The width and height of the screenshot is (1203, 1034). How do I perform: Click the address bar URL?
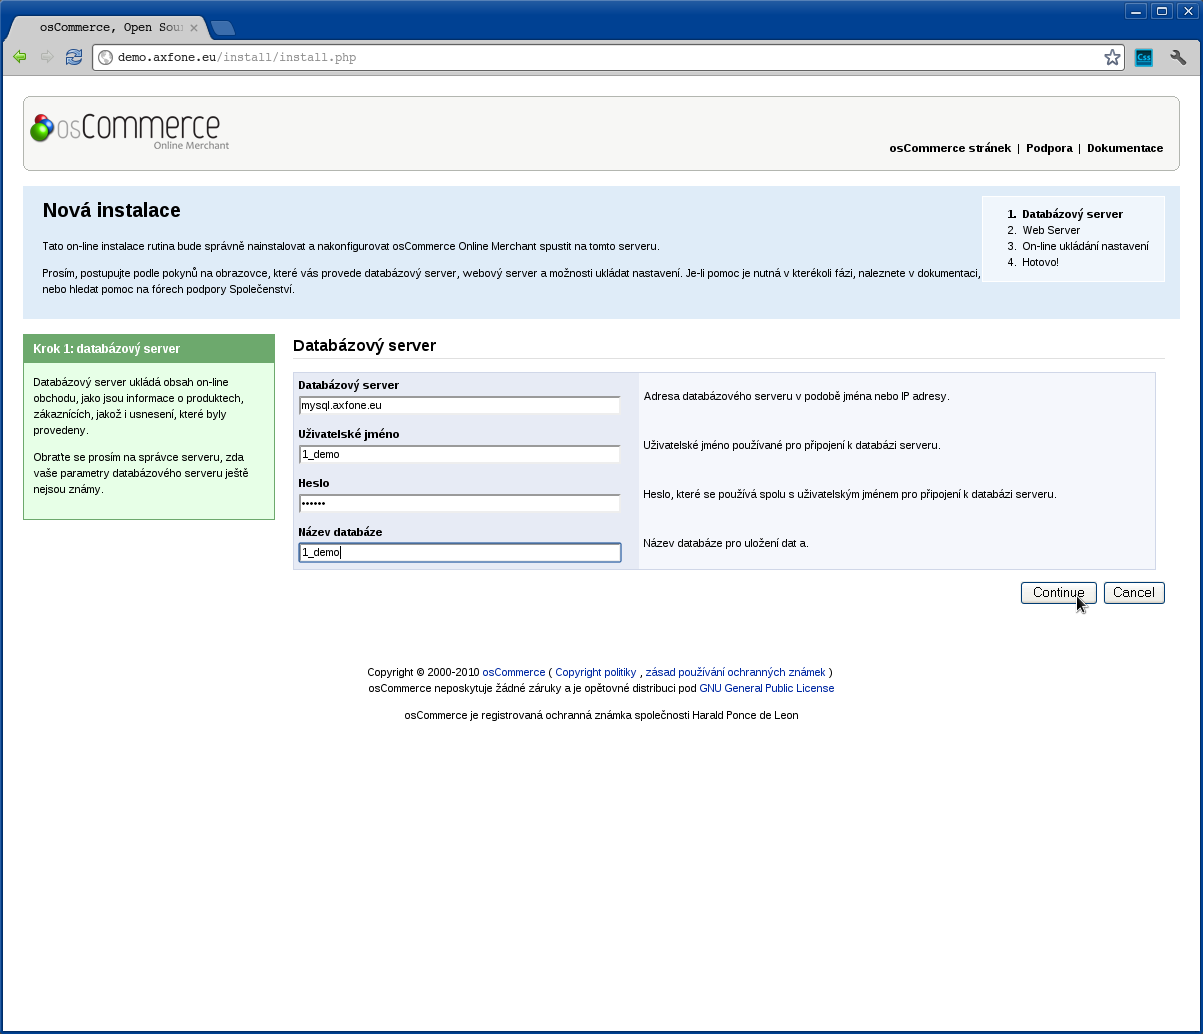[600, 58]
